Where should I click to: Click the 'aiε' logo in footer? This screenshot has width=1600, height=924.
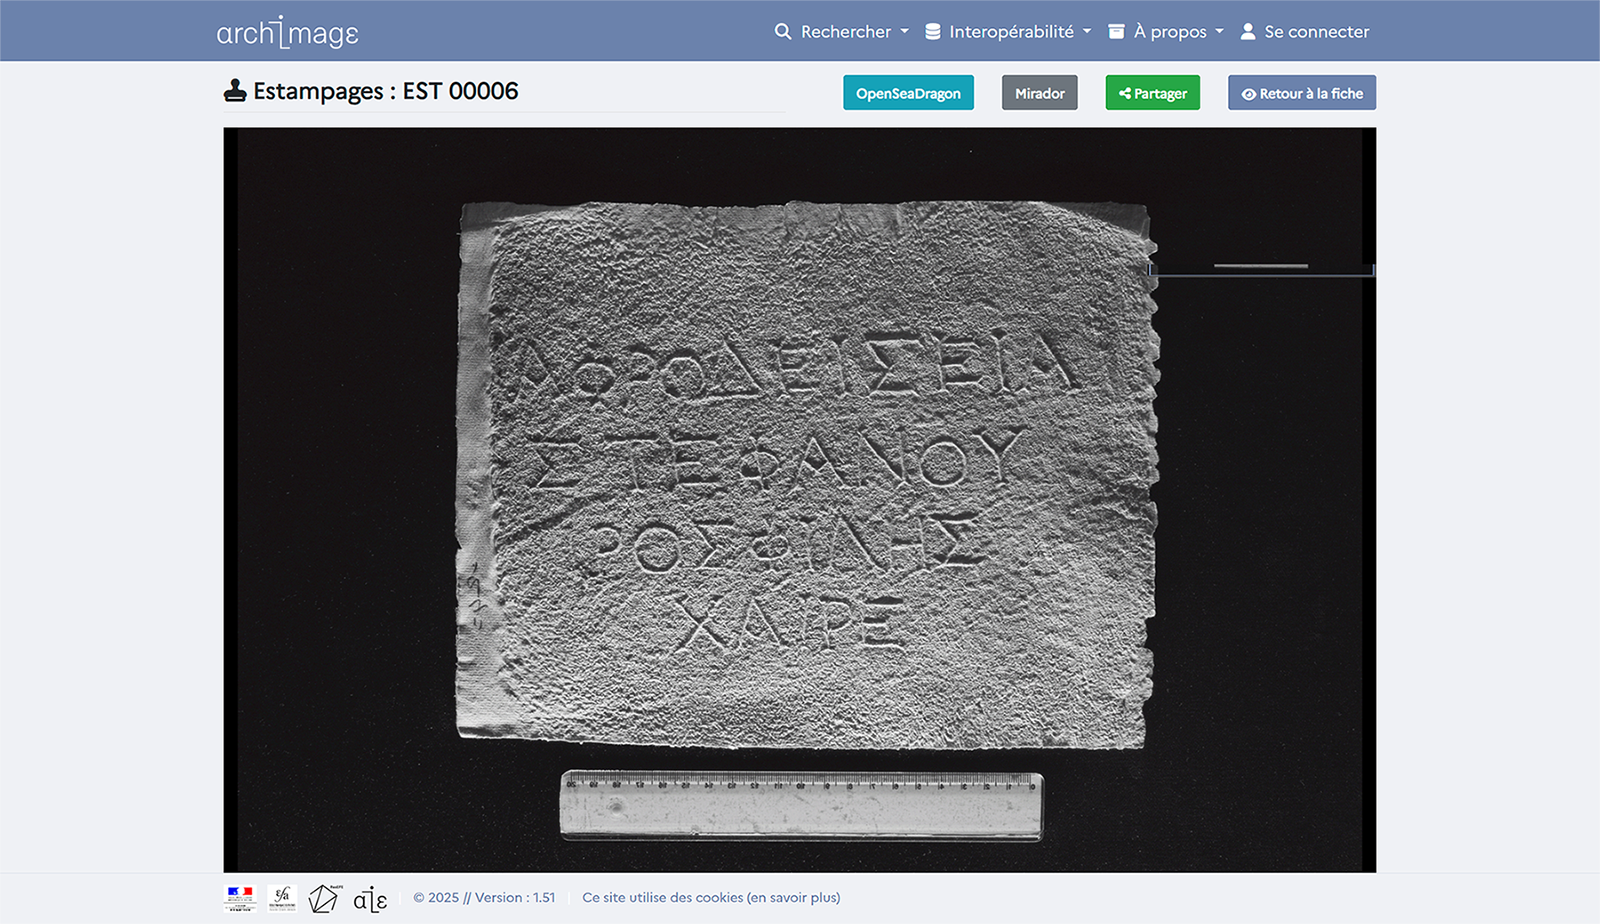(370, 899)
